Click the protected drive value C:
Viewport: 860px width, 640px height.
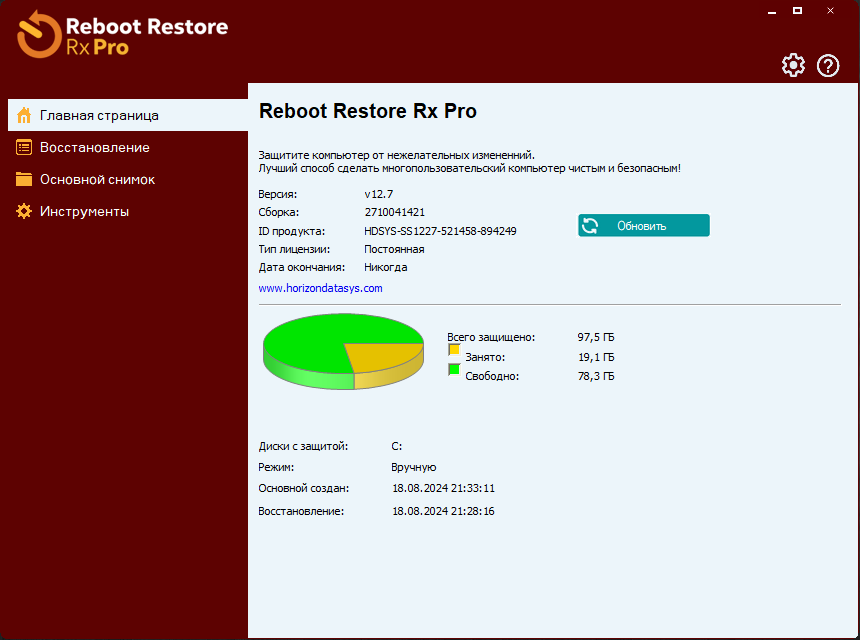tap(397, 446)
